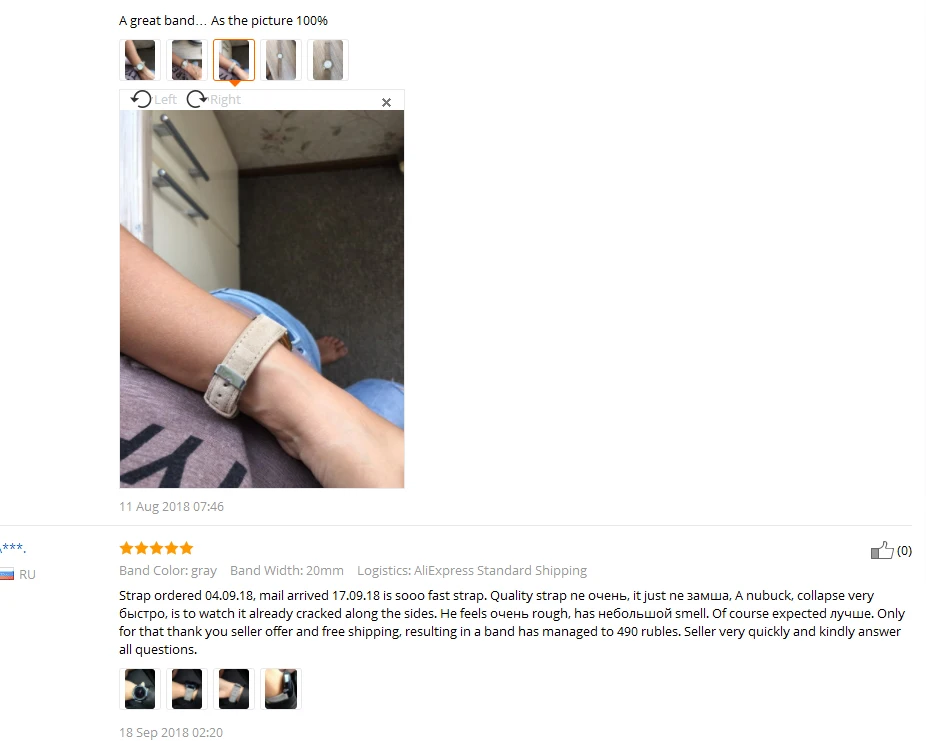Click the 'Left' rotate label
Screen dimensions: 926x741
pos(165,100)
